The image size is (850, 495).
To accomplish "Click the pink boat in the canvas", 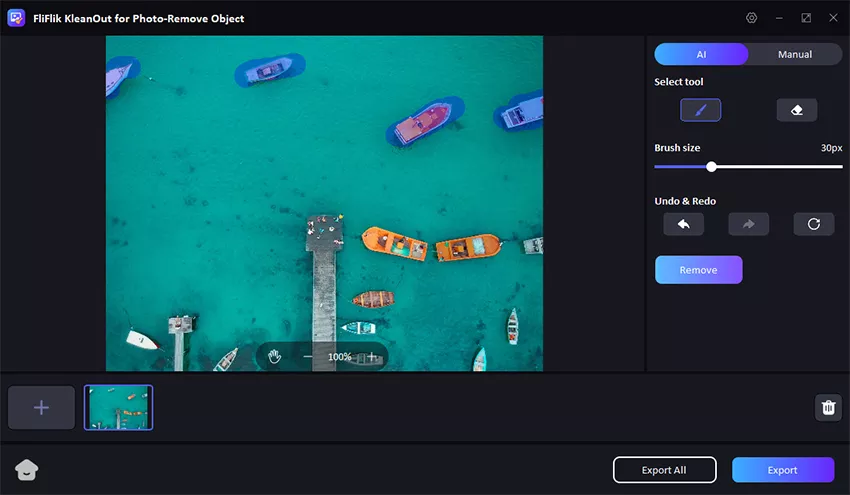I will tap(424, 123).
